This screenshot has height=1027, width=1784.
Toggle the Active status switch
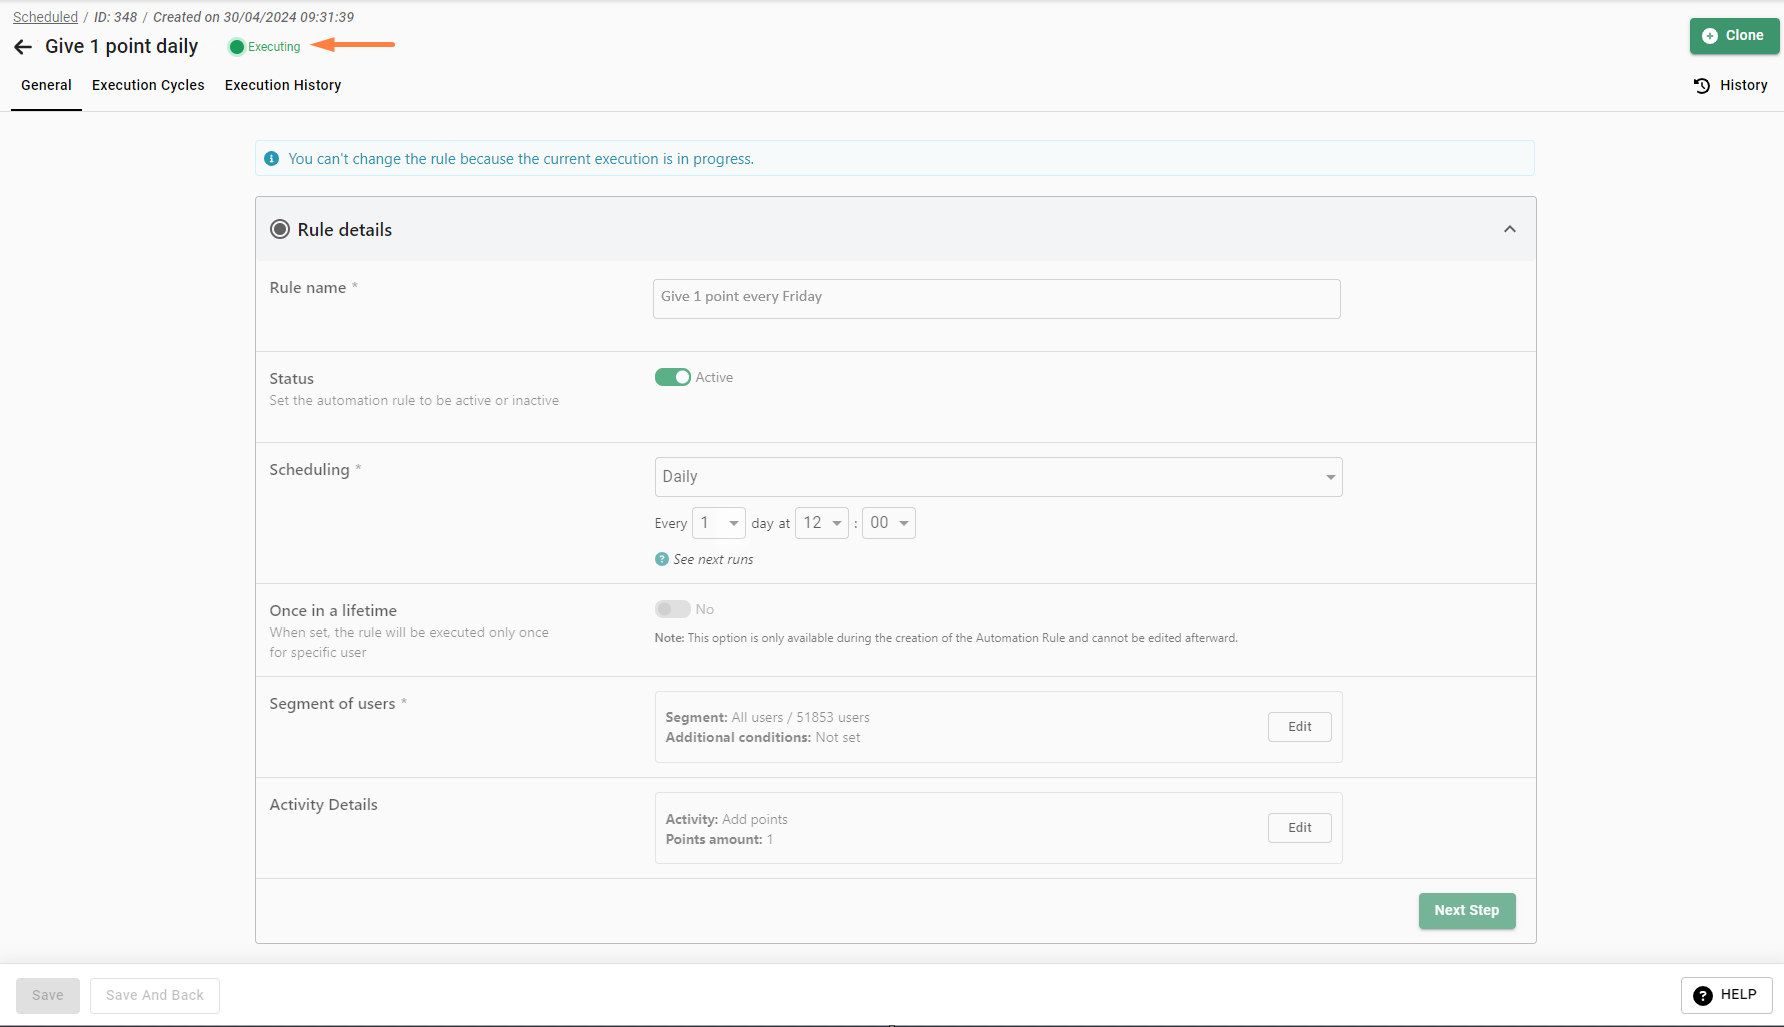click(x=672, y=377)
